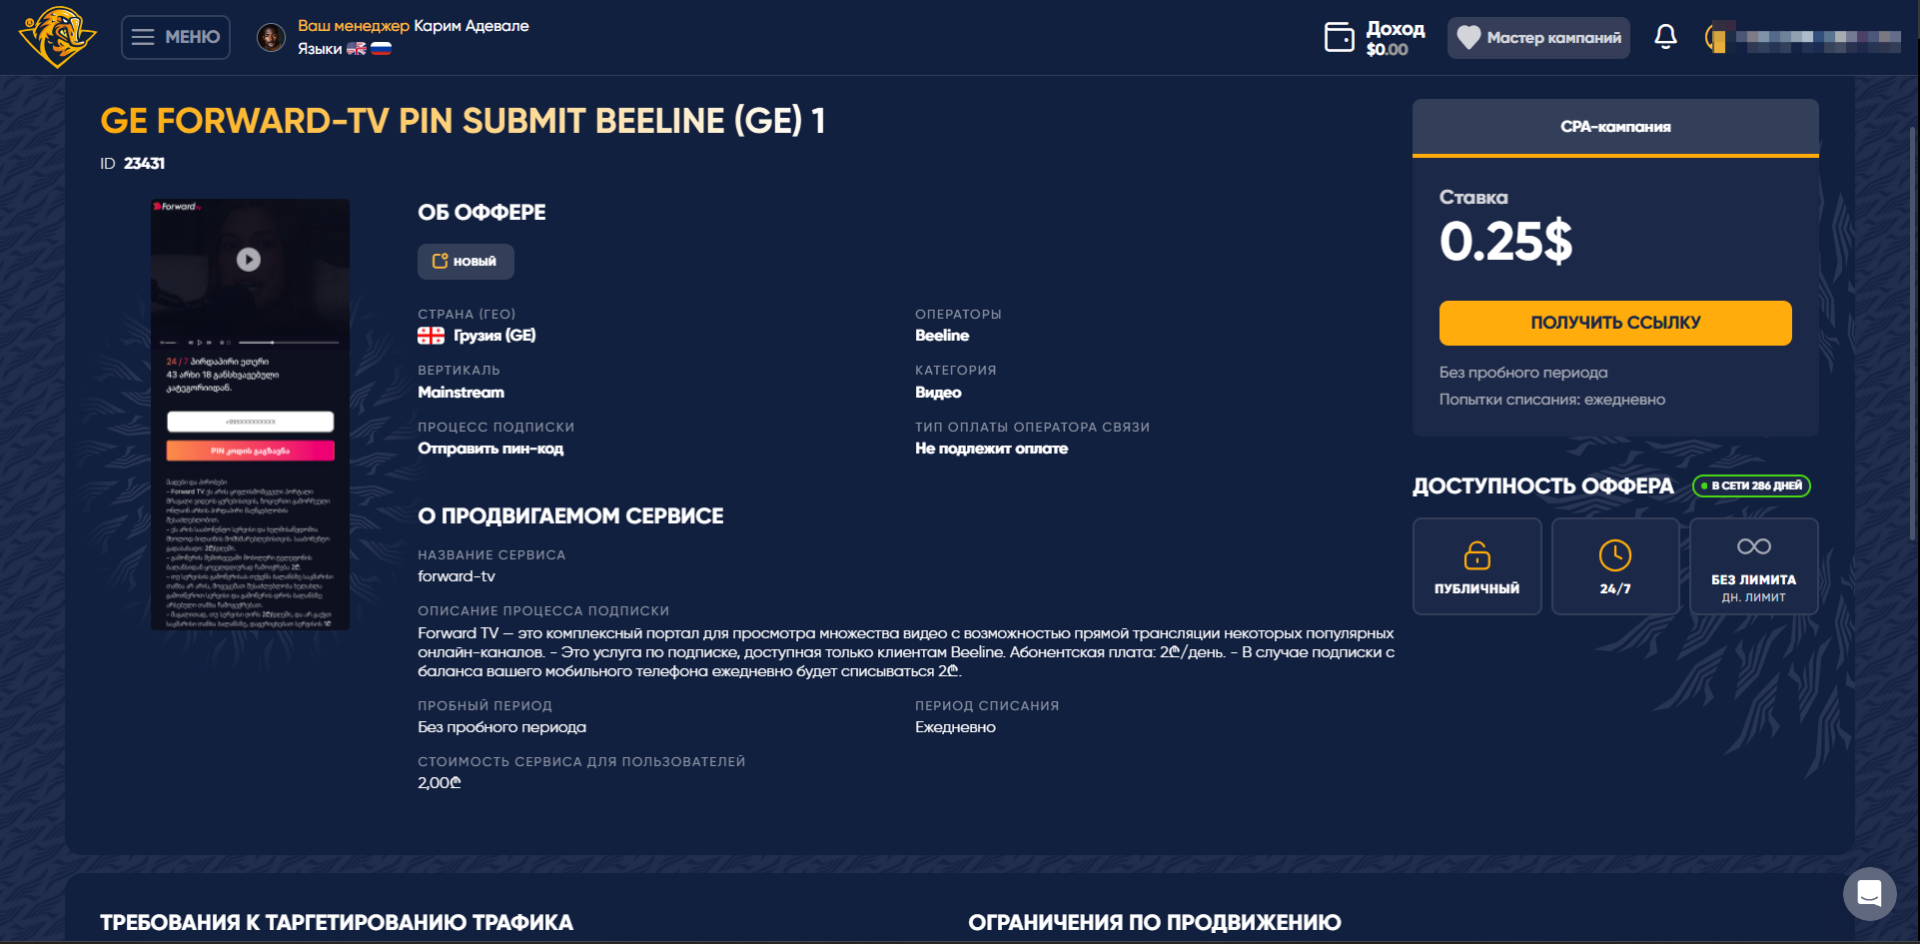Click the Видео category value
Image resolution: width=1920 pixels, height=944 pixels.
tap(938, 392)
